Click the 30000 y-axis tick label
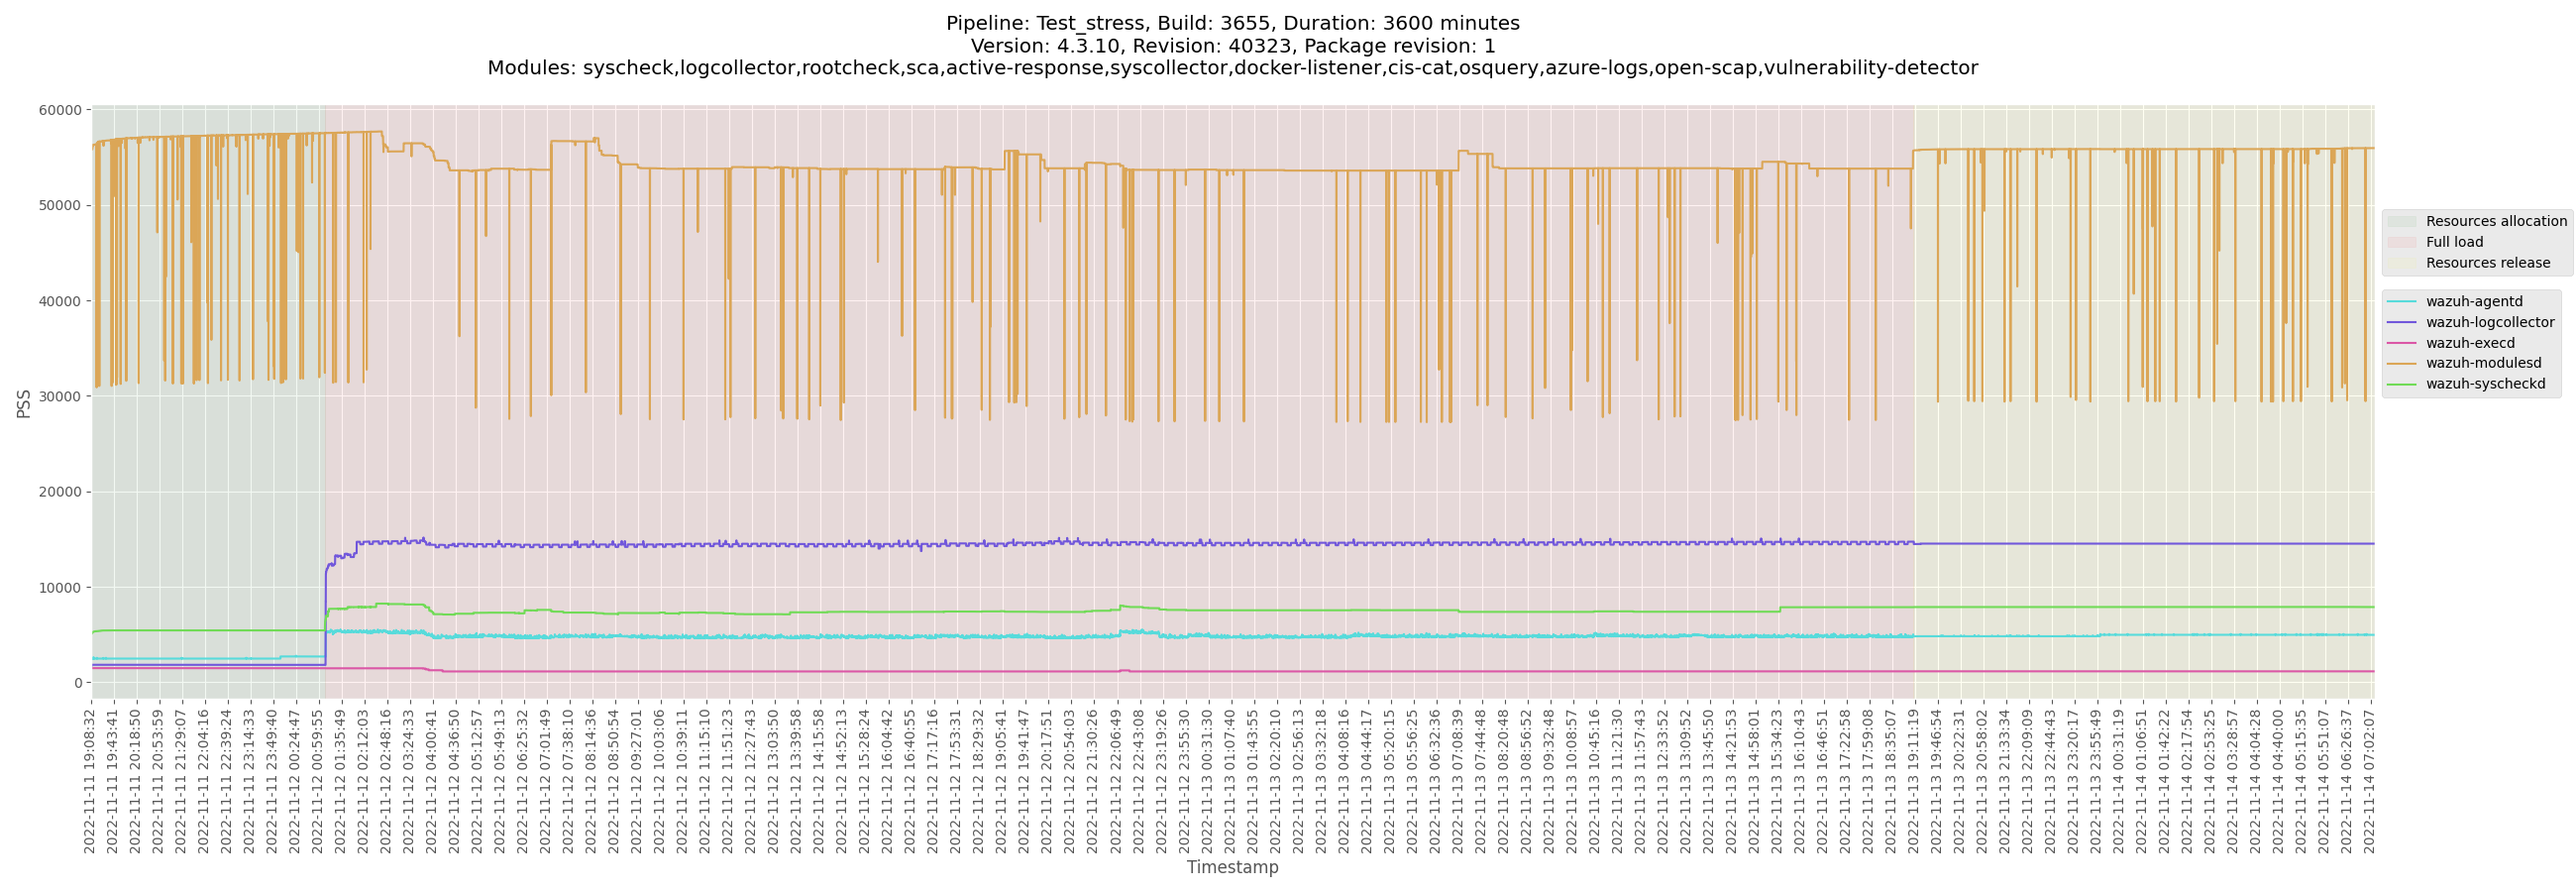 coord(60,396)
